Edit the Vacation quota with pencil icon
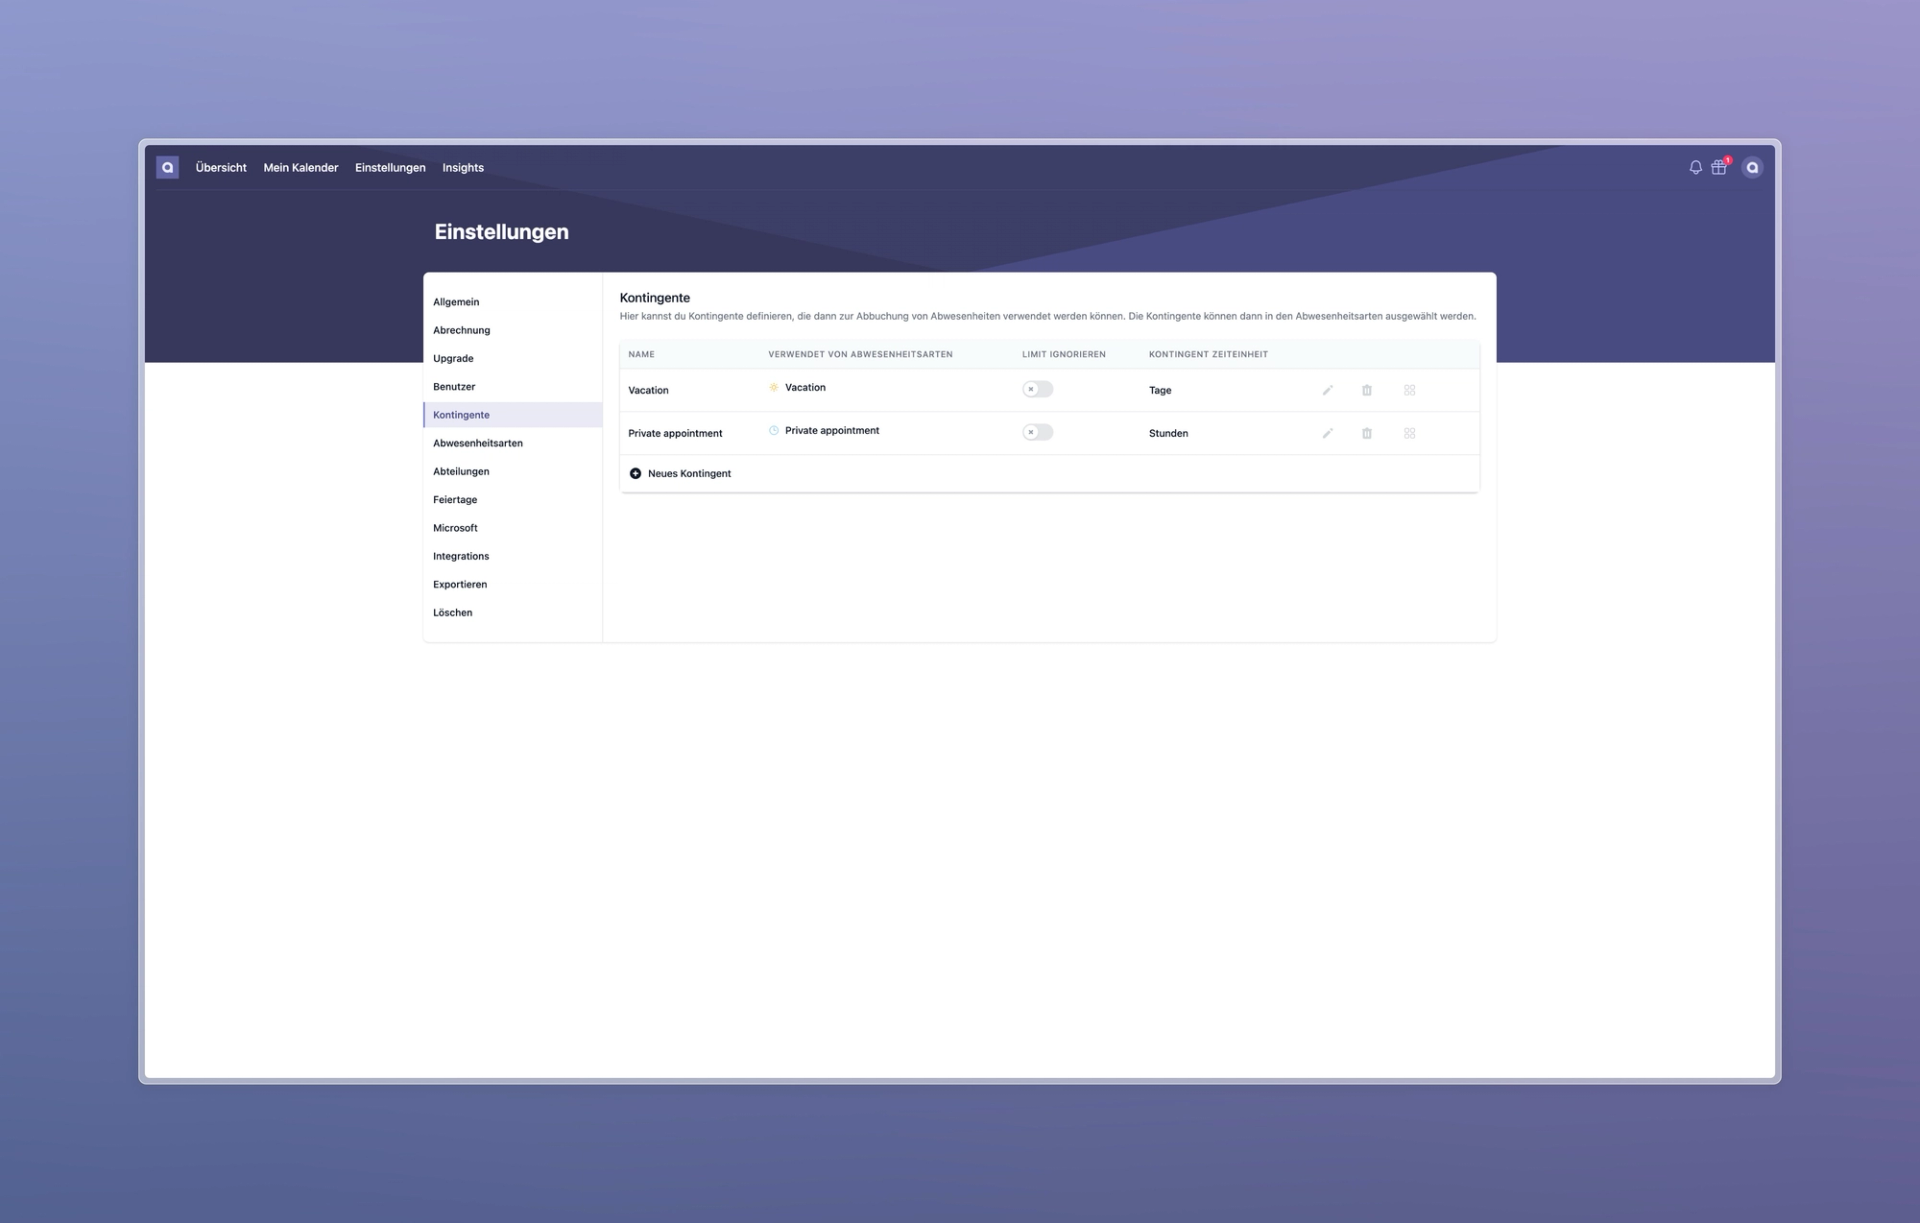Screen dimensions: 1920x1223 pos(1327,390)
